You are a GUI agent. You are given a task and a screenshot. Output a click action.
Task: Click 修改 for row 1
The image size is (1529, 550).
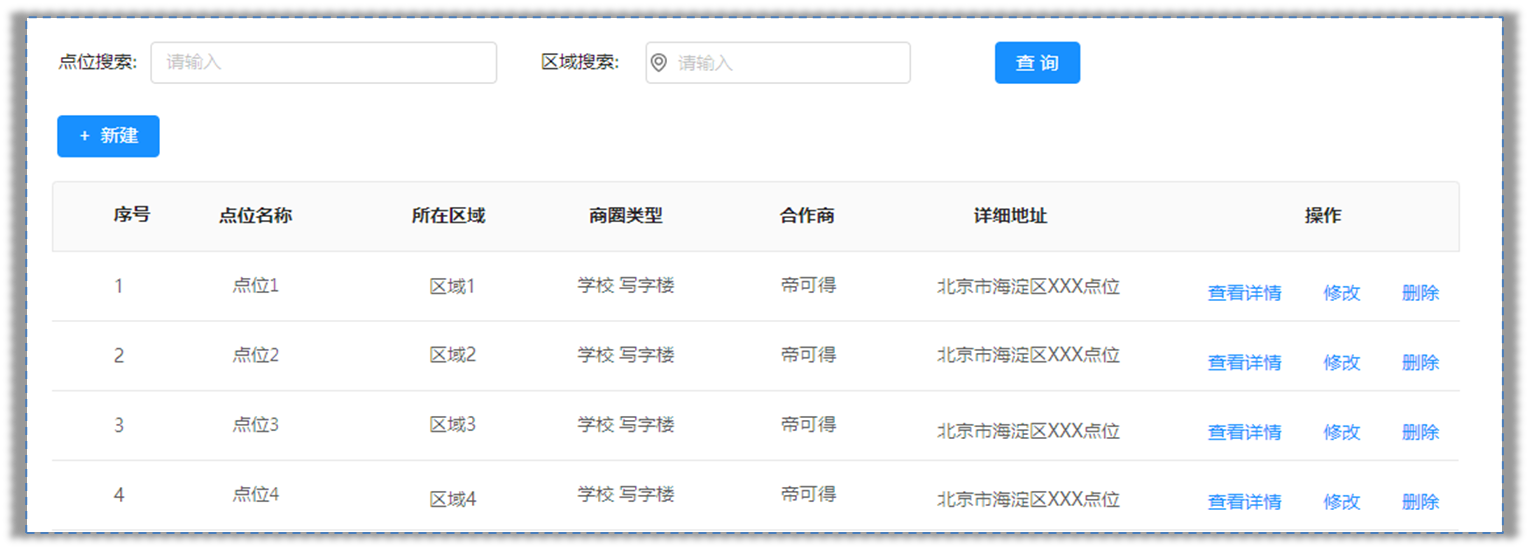pyautogui.click(x=1342, y=293)
